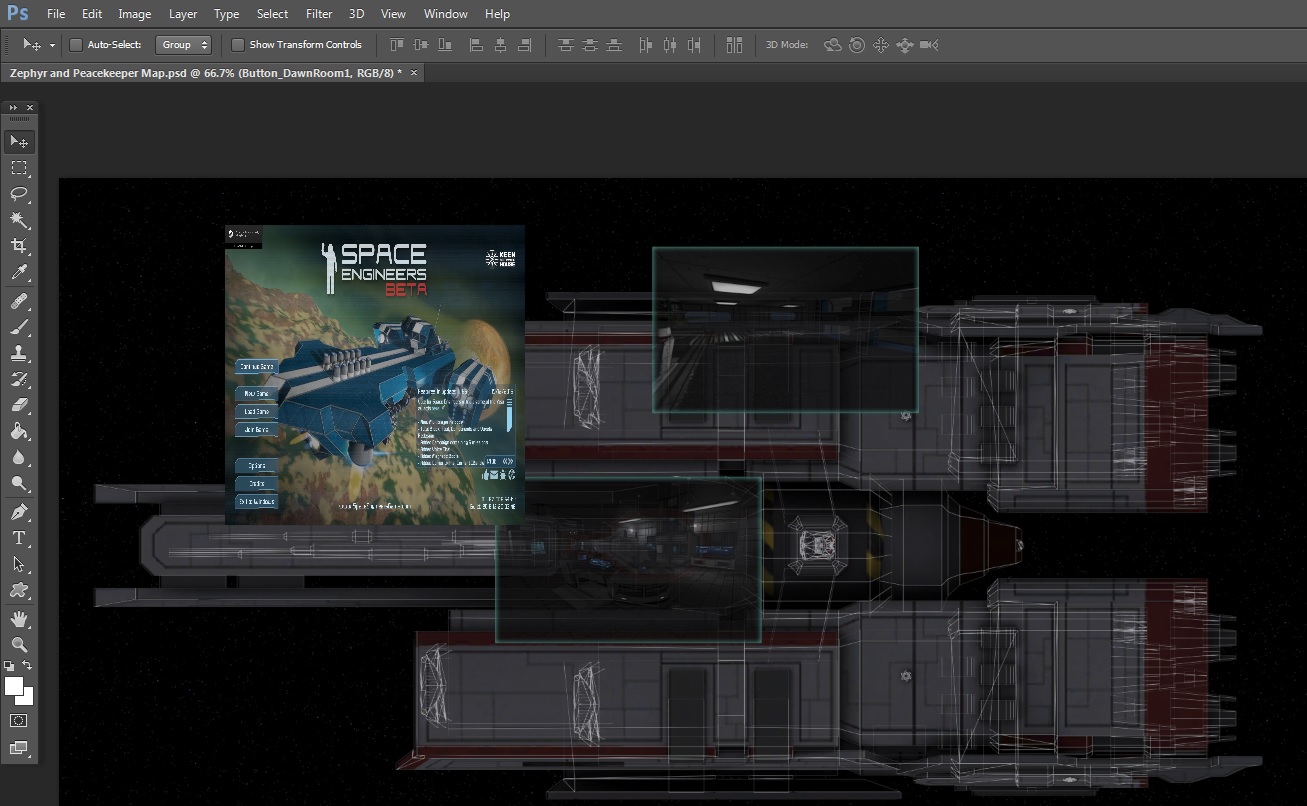Expand the toolbox panel double-arrow
1307x806 pixels.
point(13,107)
